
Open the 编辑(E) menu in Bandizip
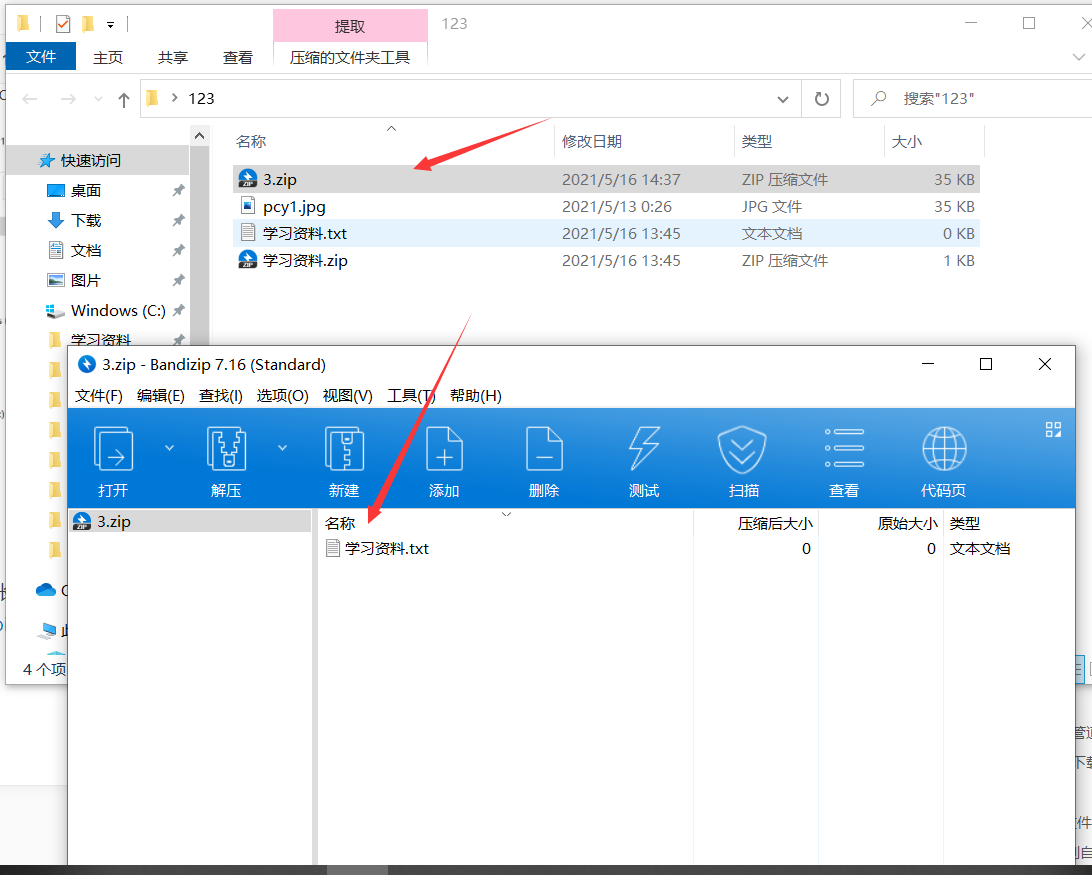(161, 396)
